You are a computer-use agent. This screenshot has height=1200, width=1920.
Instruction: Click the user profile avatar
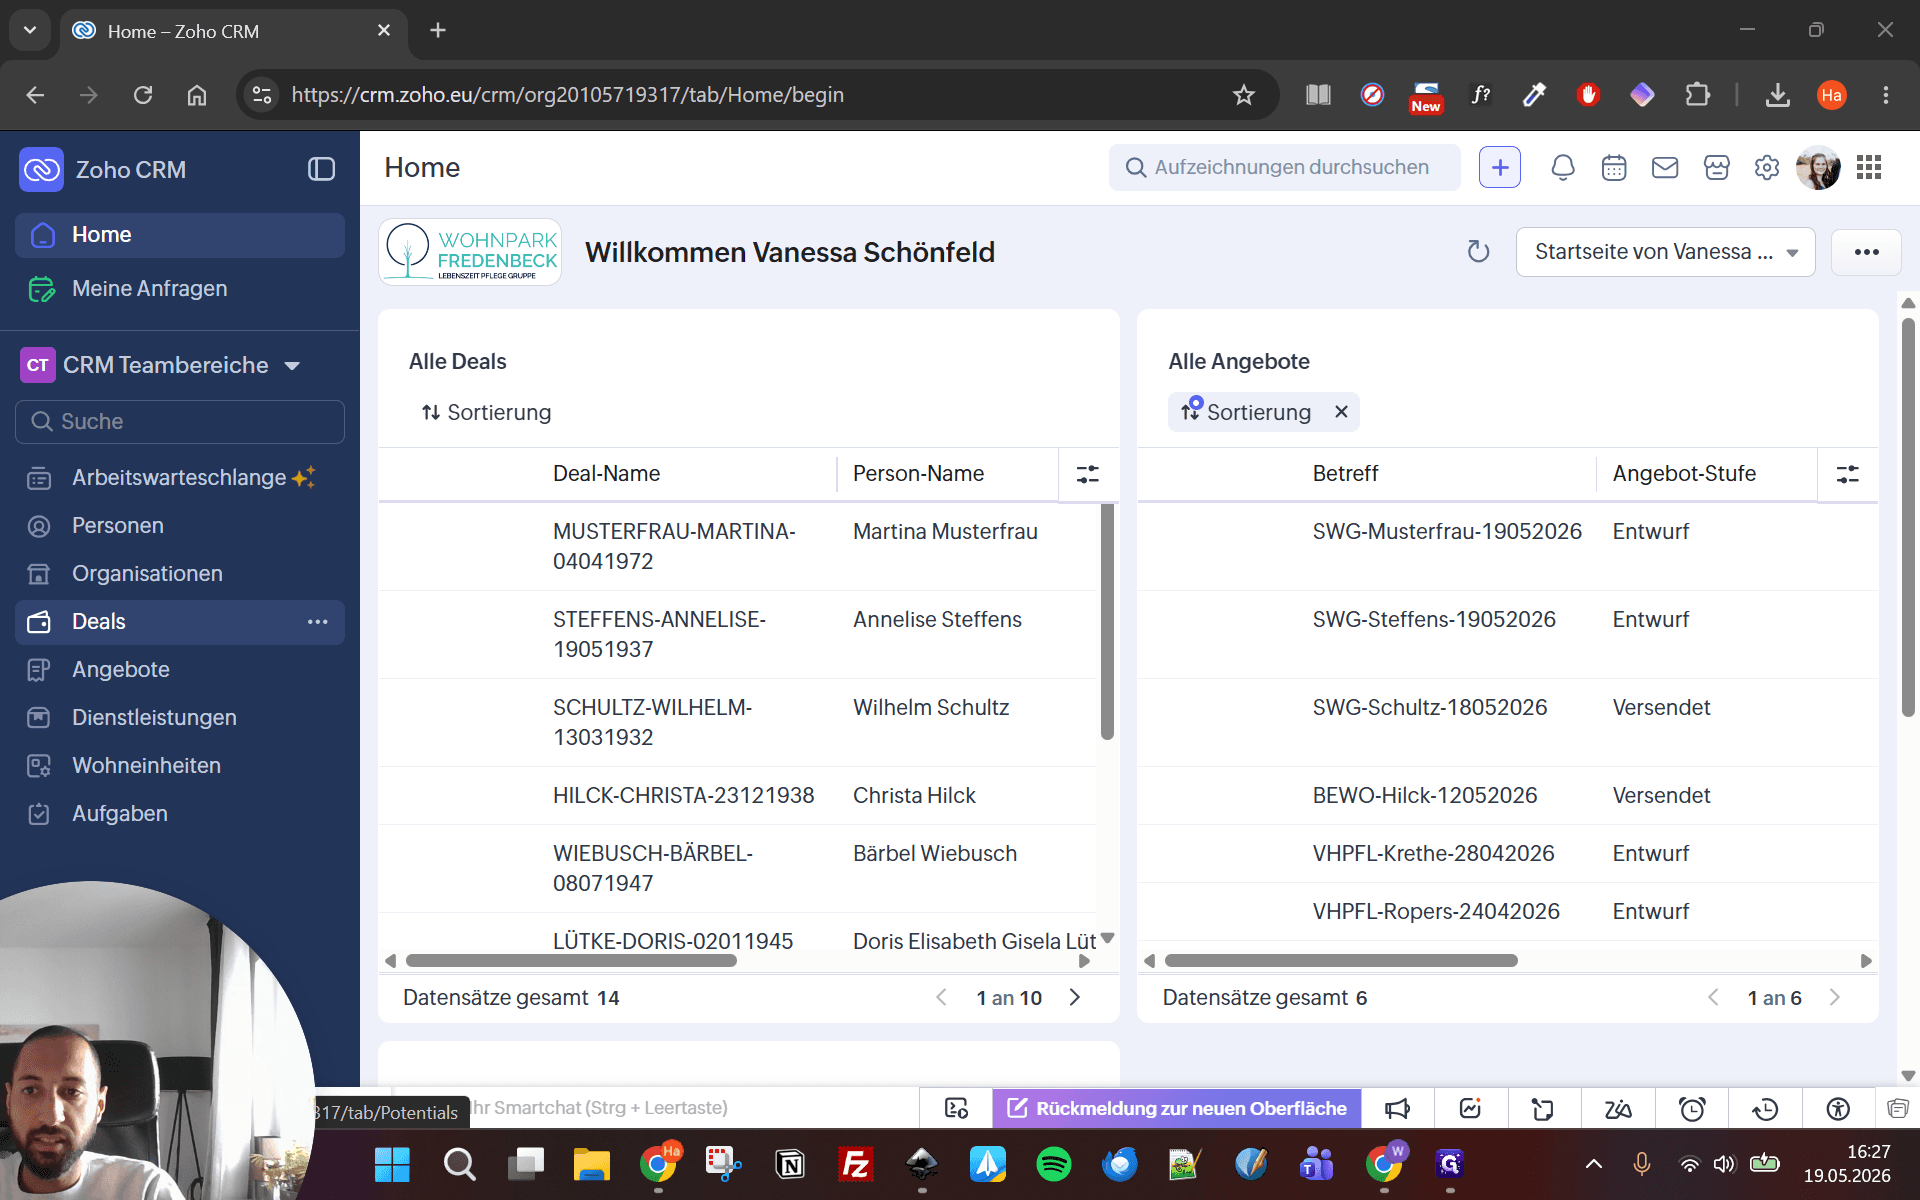click(1818, 168)
